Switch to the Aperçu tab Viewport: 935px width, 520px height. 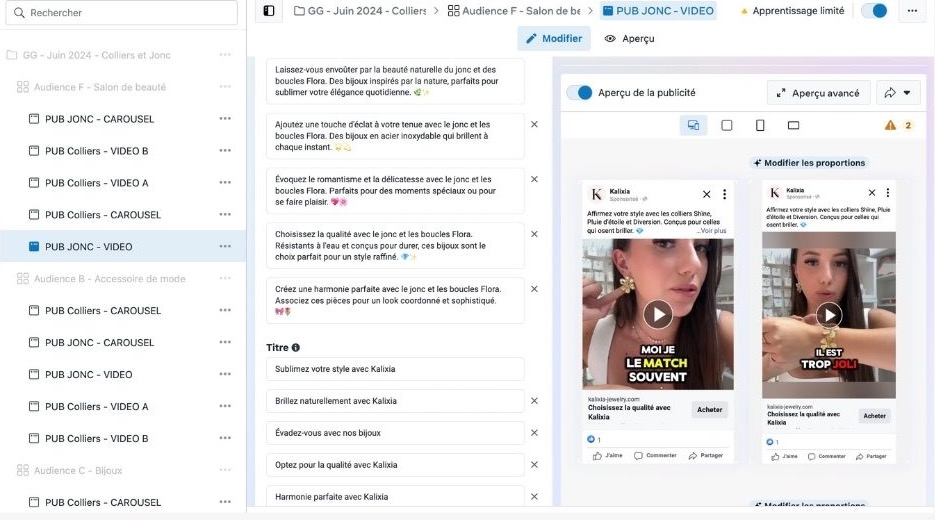(x=630, y=38)
